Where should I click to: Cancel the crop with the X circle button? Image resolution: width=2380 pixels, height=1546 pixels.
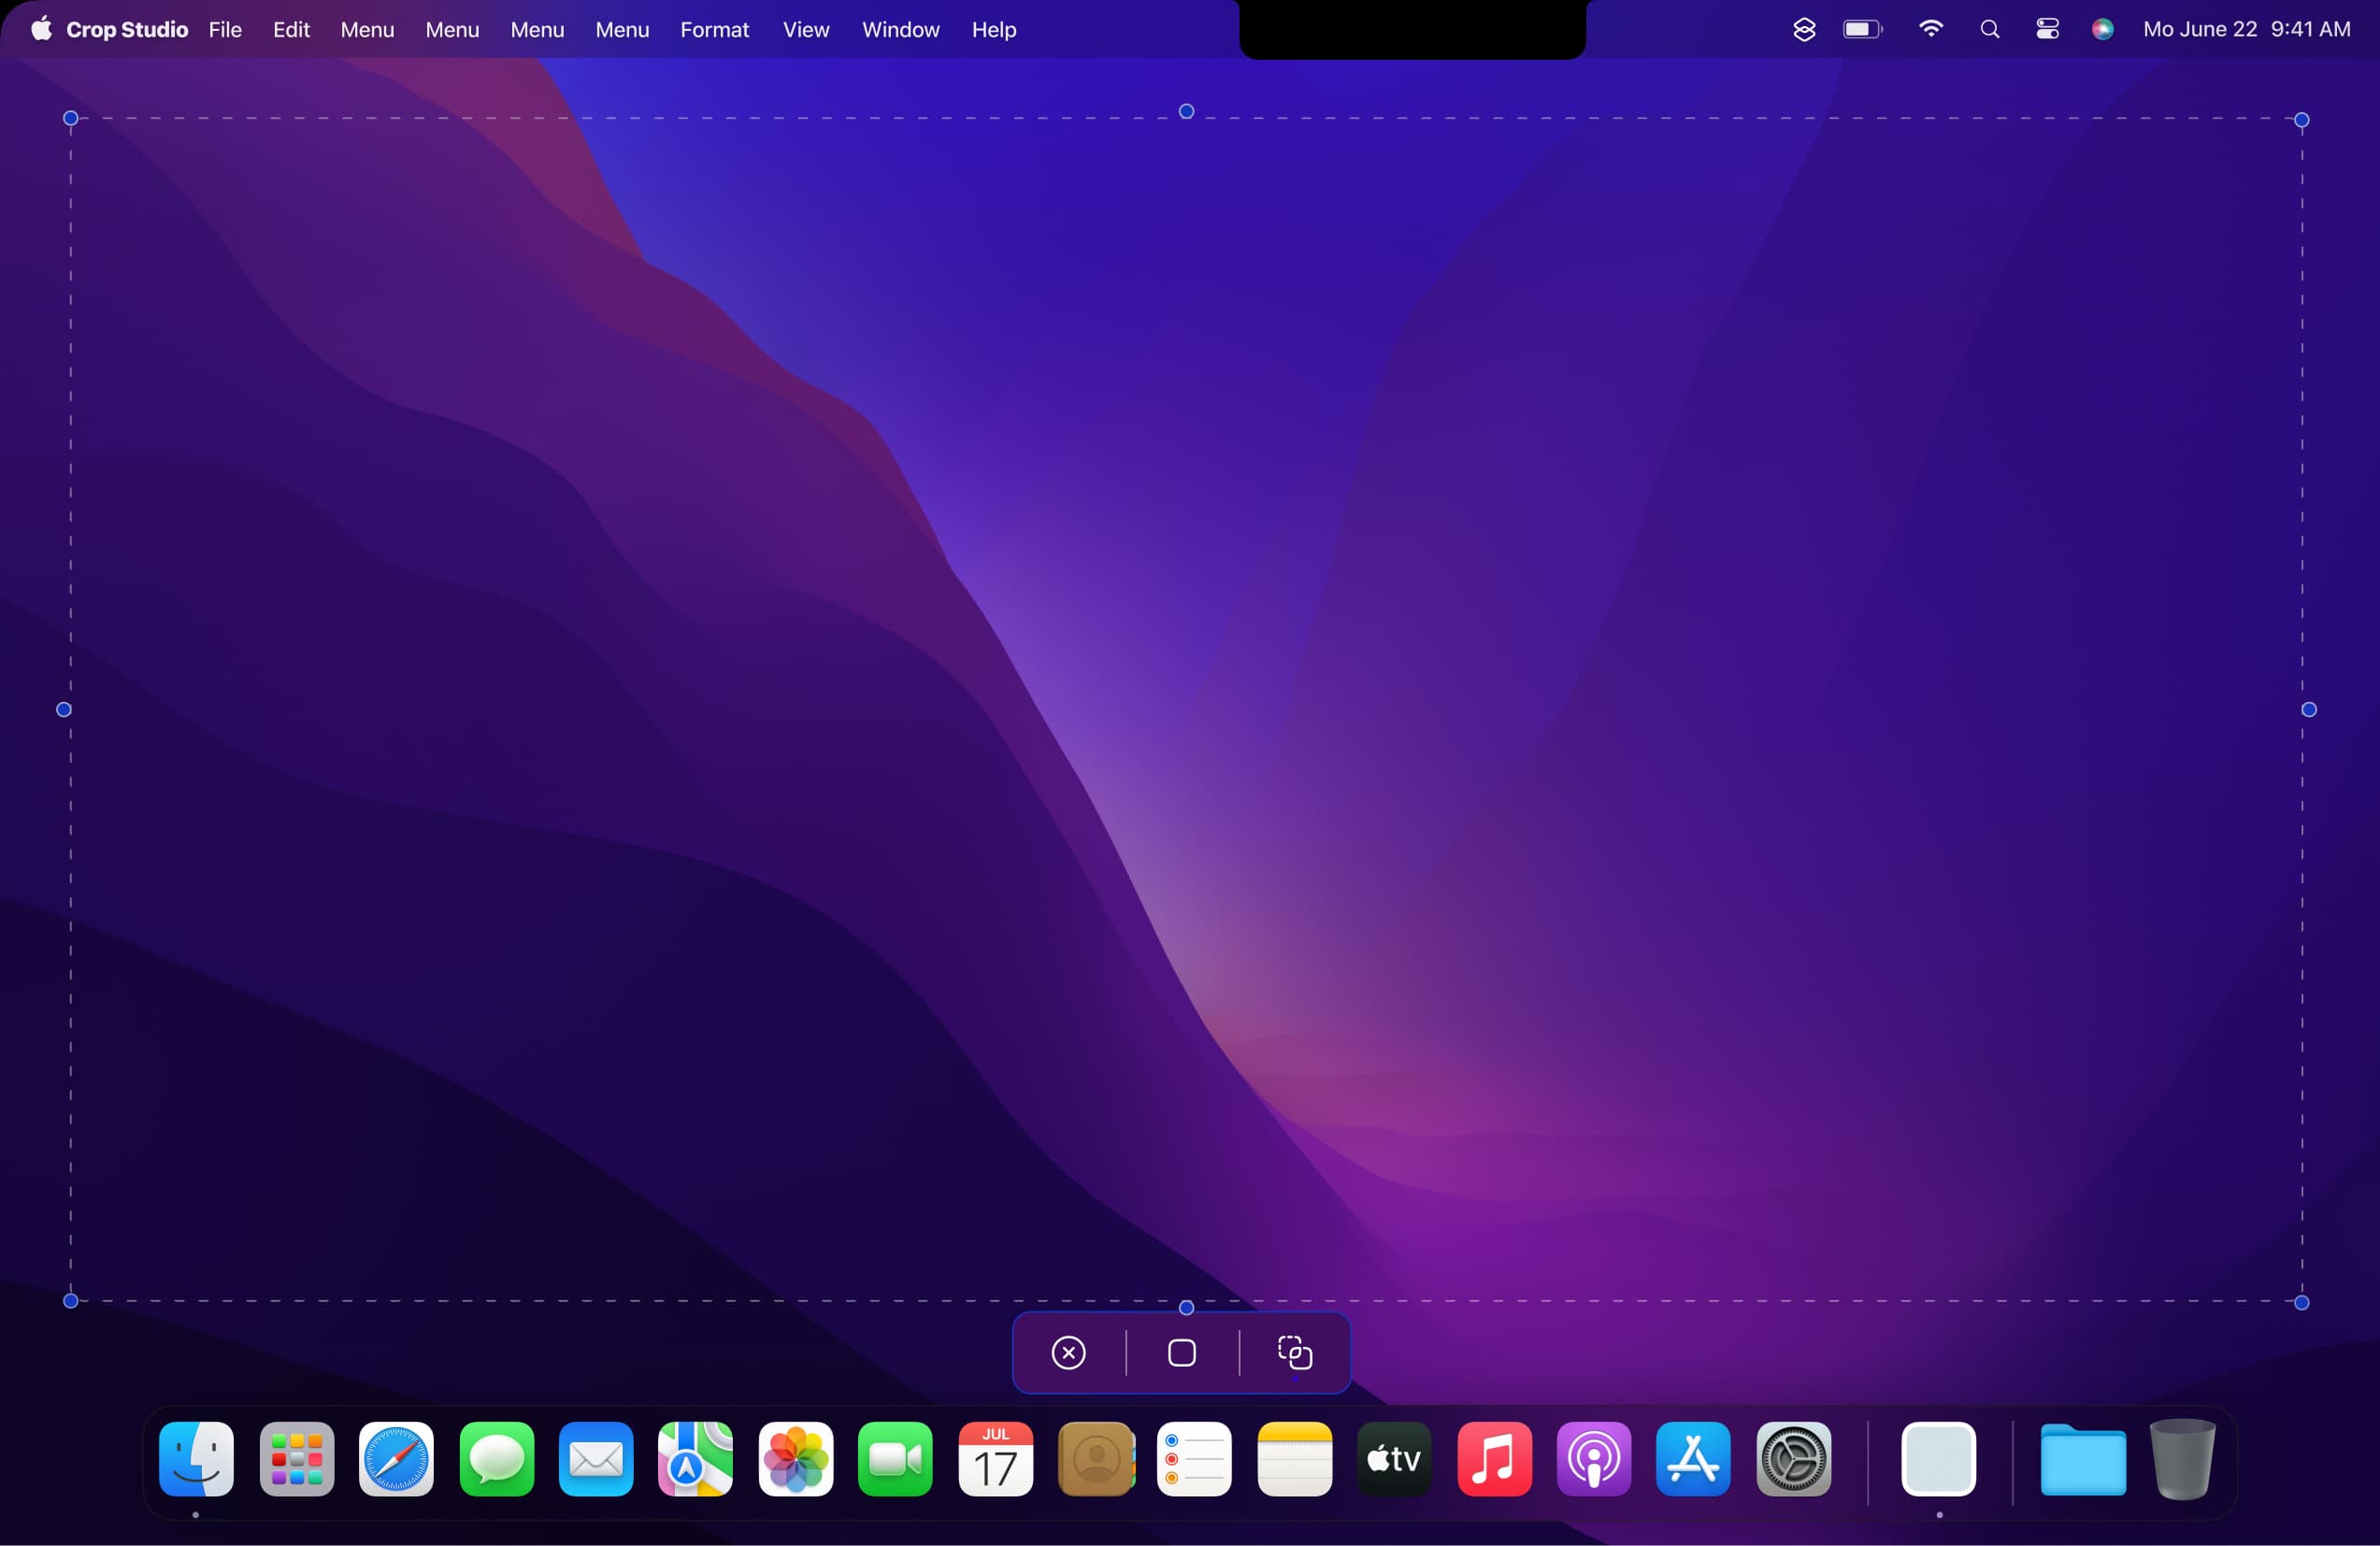[1068, 1353]
